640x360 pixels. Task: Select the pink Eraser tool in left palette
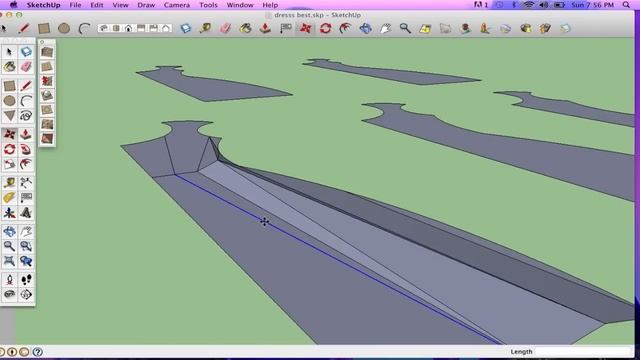(26, 67)
